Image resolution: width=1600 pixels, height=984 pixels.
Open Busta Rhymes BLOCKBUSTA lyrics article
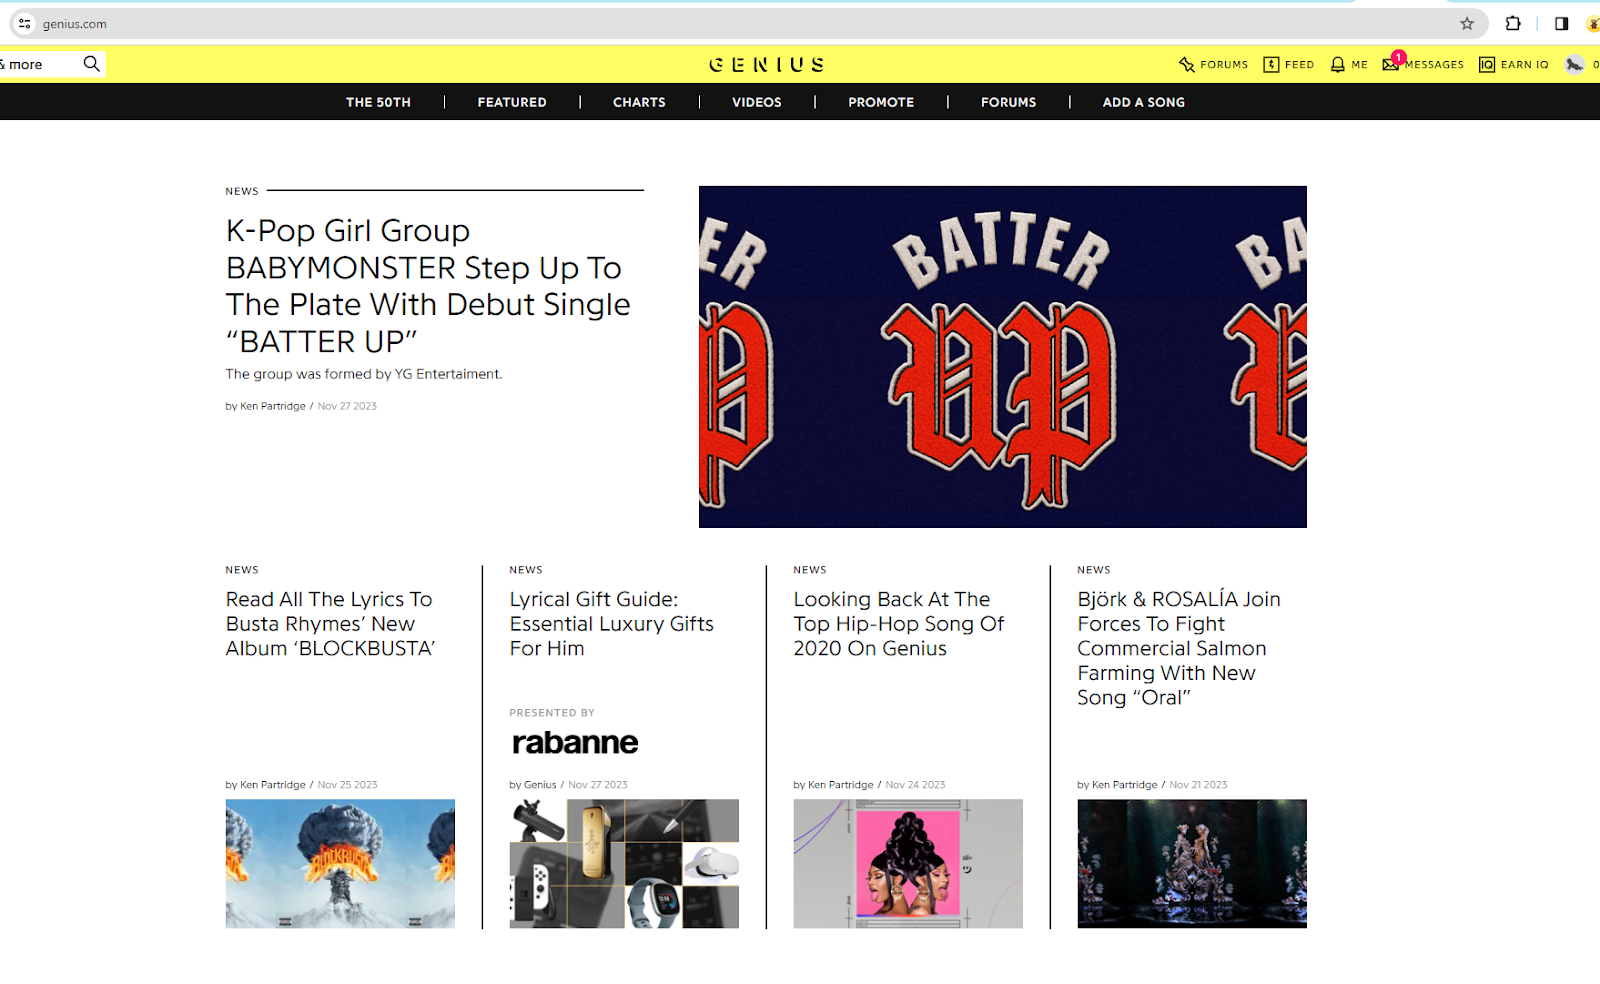pos(330,624)
